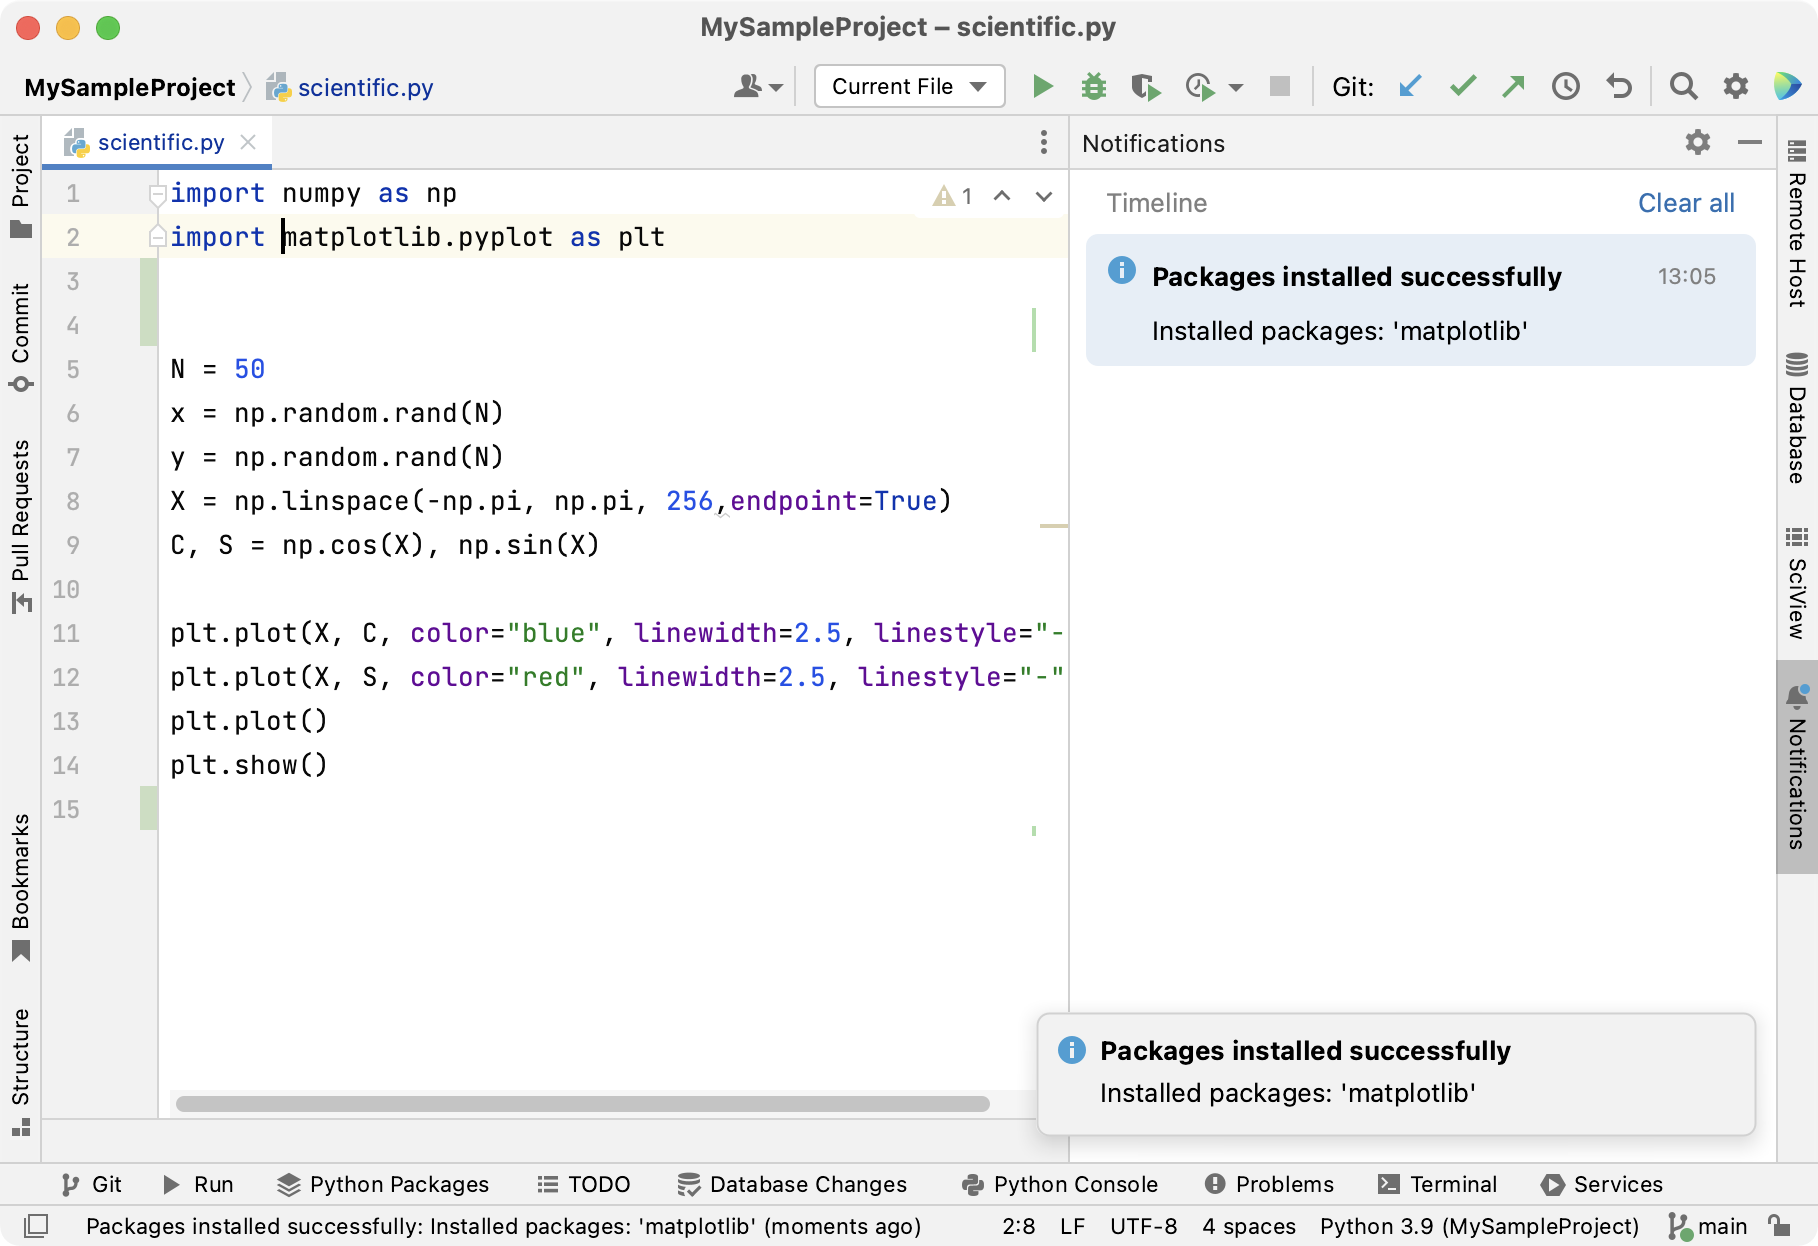Commit changes with the Git checkmark icon
The image size is (1818, 1246).
tap(1462, 86)
